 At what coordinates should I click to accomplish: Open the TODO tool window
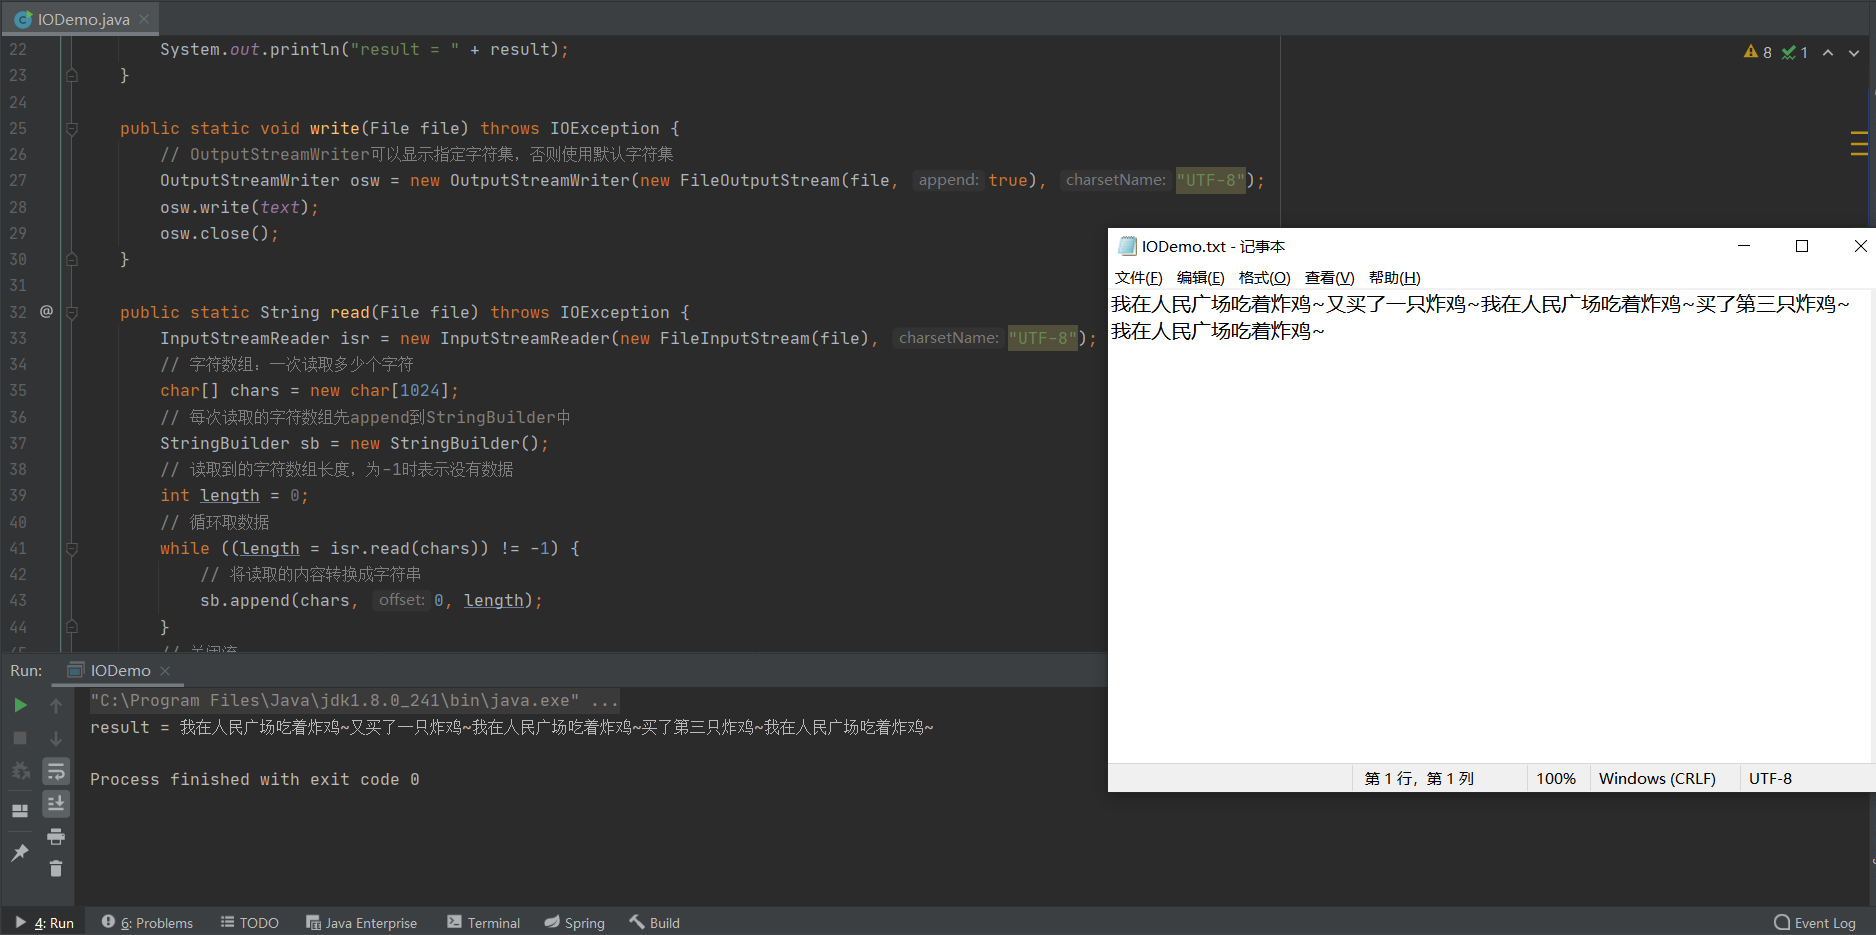coord(250,923)
